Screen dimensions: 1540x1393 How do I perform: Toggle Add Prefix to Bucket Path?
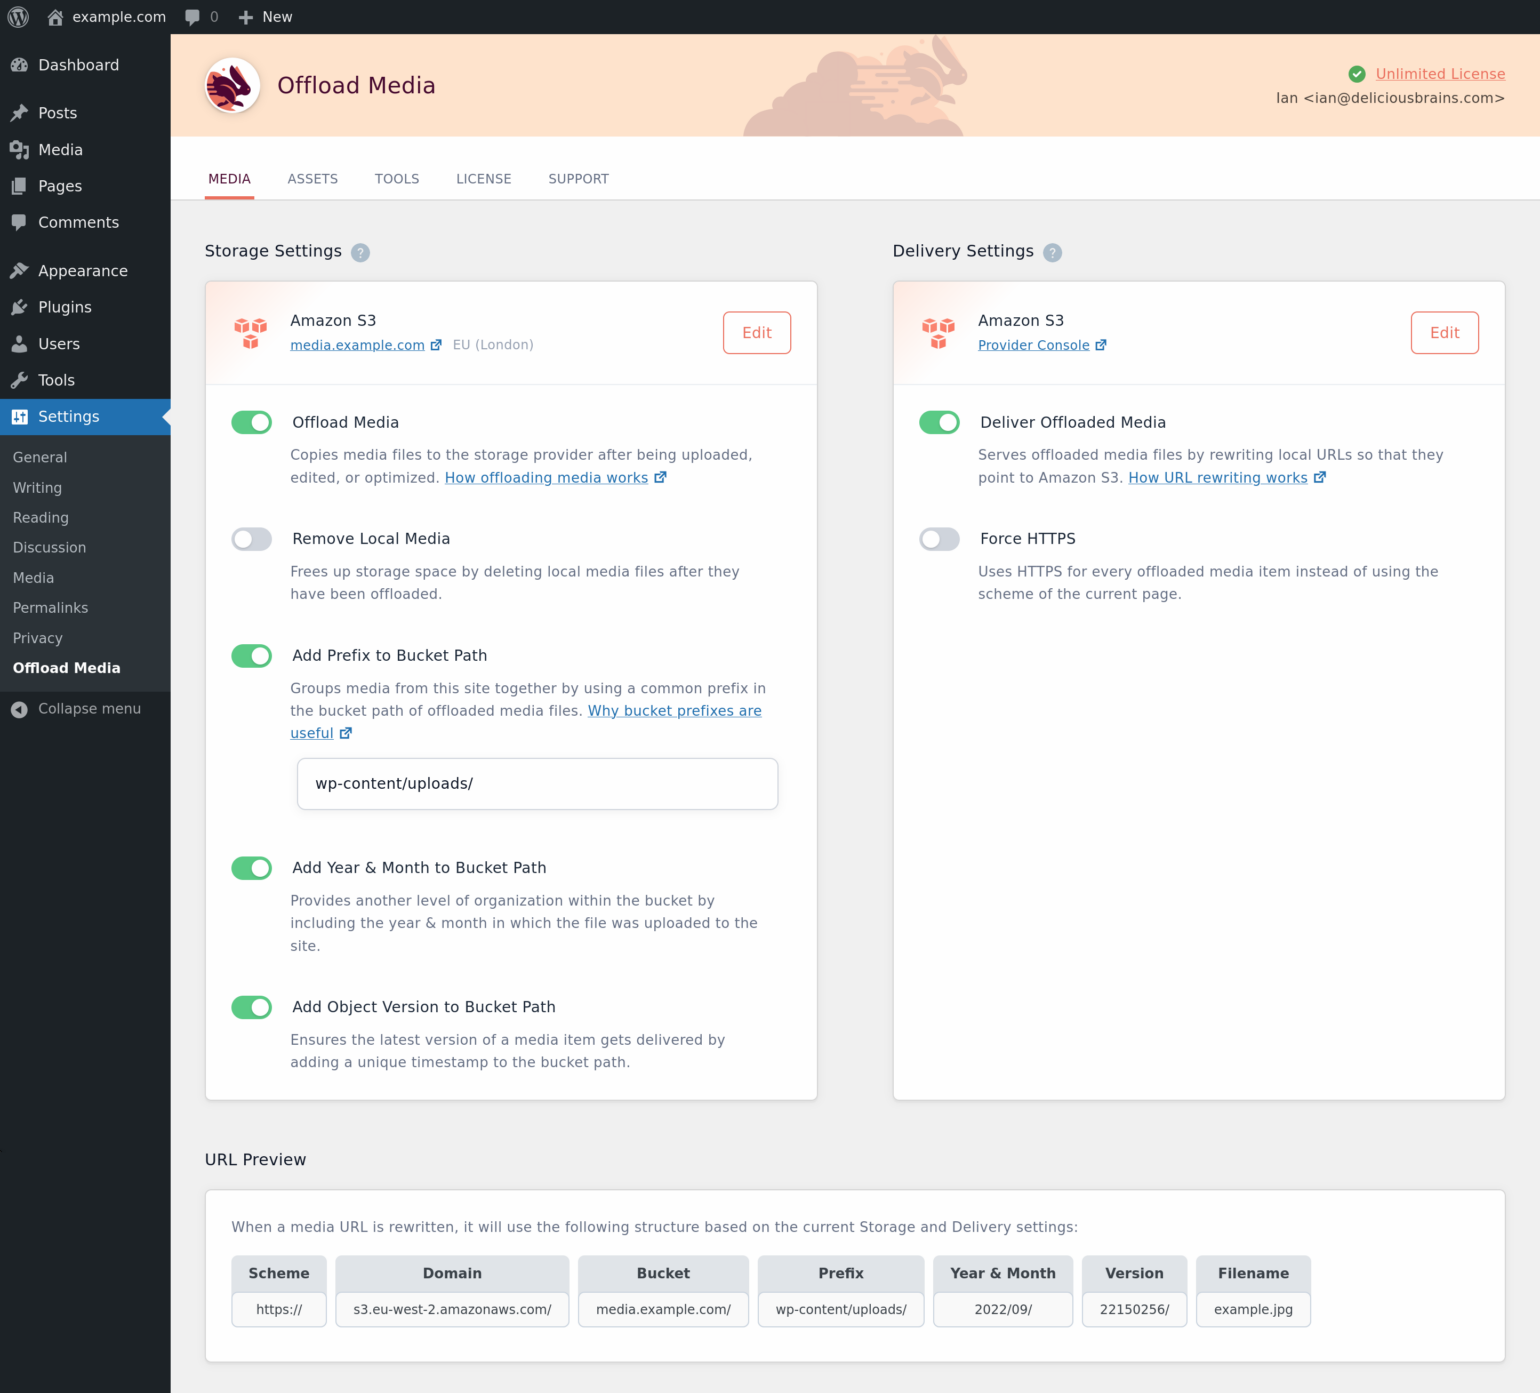[x=252, y=656]
